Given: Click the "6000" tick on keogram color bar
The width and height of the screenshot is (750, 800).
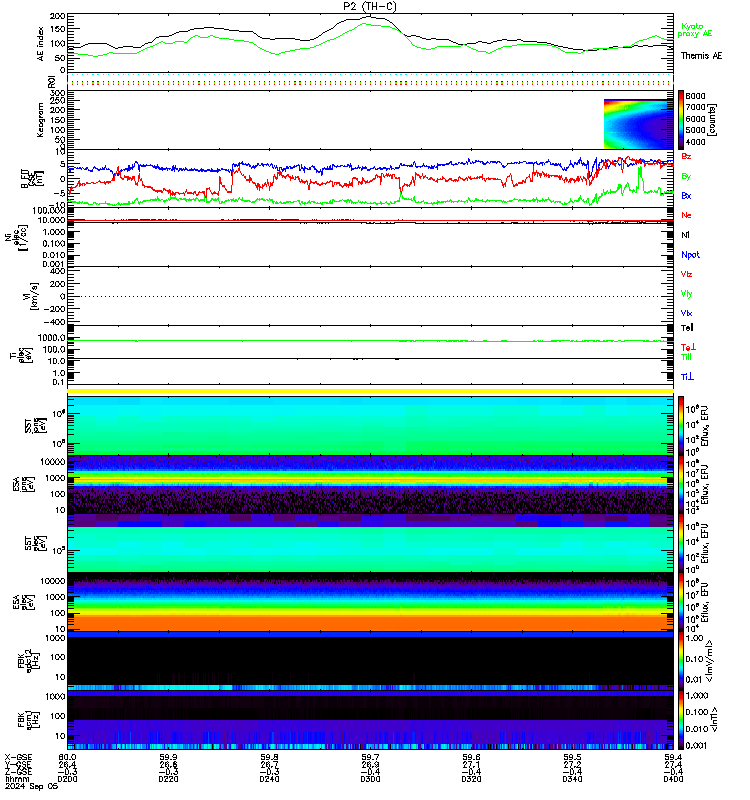Looking at the screenshot, I should (695, 119).
